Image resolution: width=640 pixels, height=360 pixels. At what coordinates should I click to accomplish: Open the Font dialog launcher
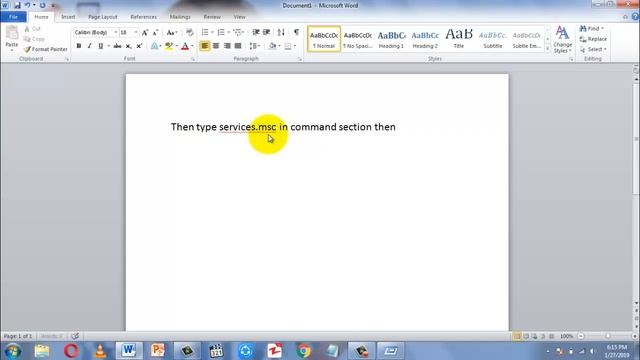tap(193, 59)
